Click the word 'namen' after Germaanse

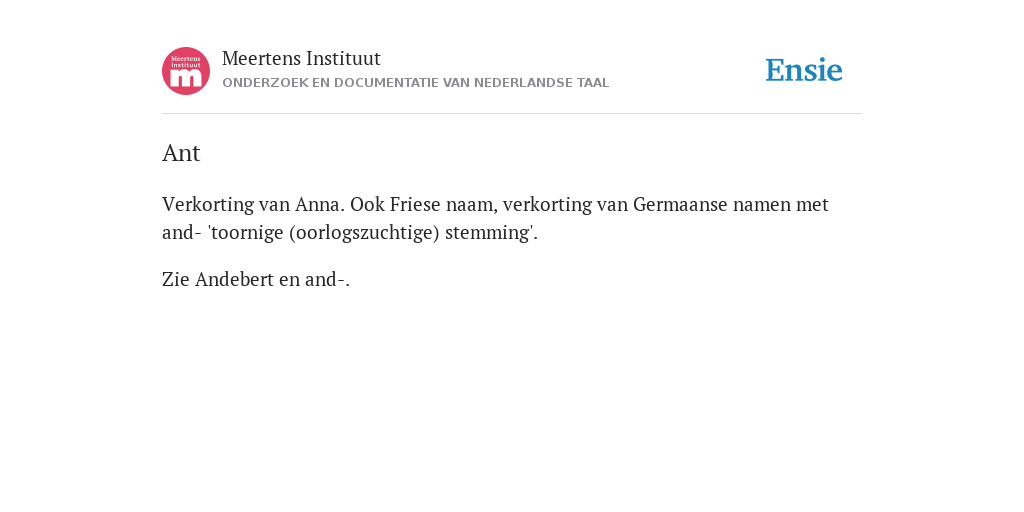[761, 204]
